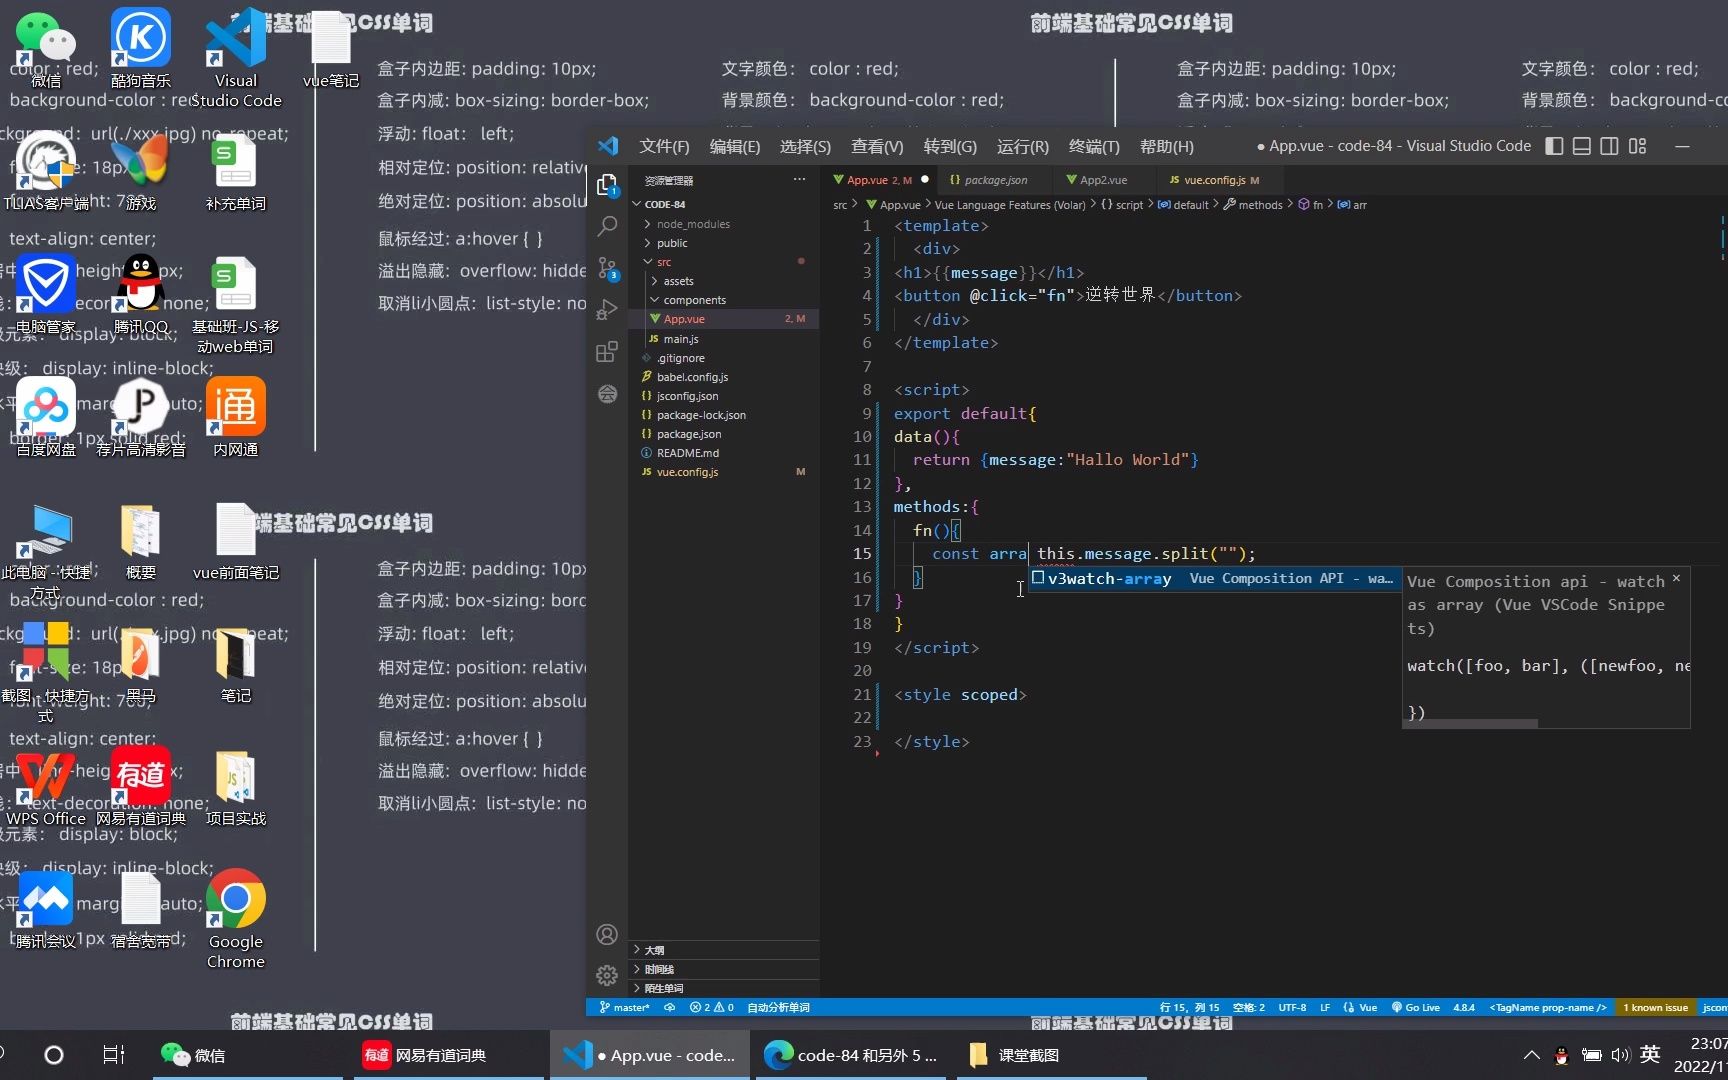1728x1080 pixels.
Task: Toggle primary side bar layout icon
Action: [x=1554, y=146]
